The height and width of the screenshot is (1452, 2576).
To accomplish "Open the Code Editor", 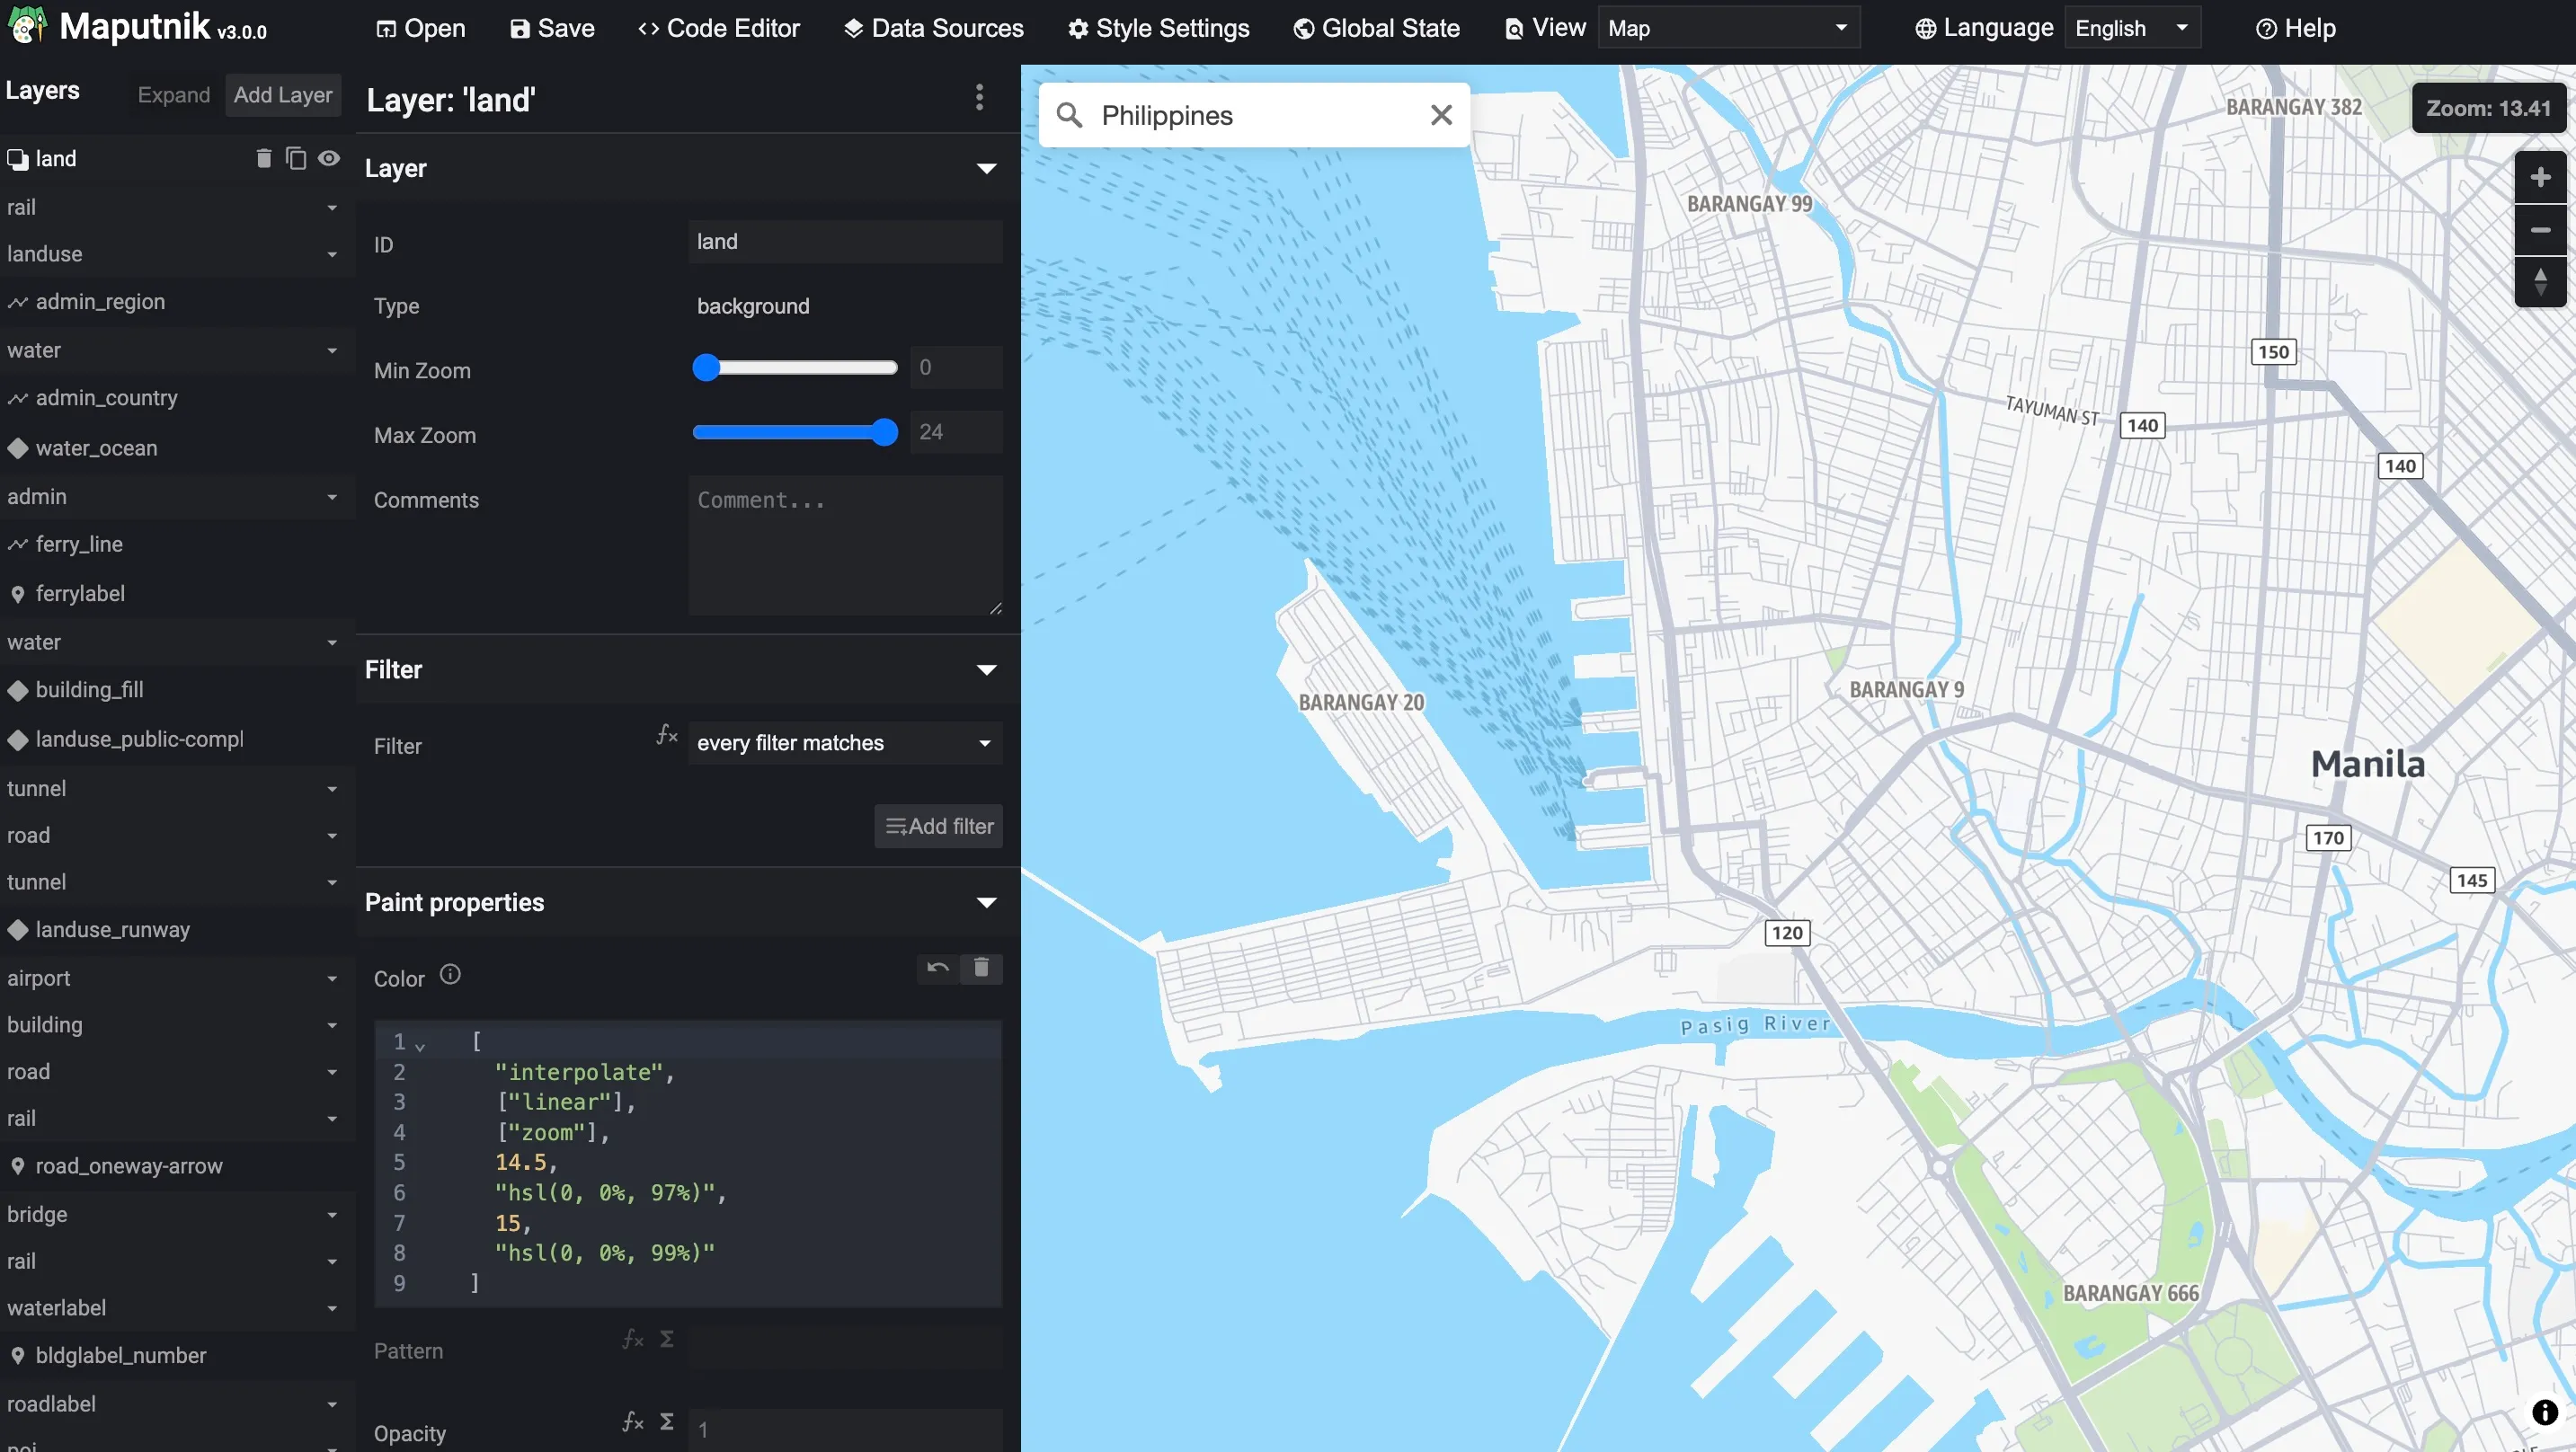I will [718, 28].
